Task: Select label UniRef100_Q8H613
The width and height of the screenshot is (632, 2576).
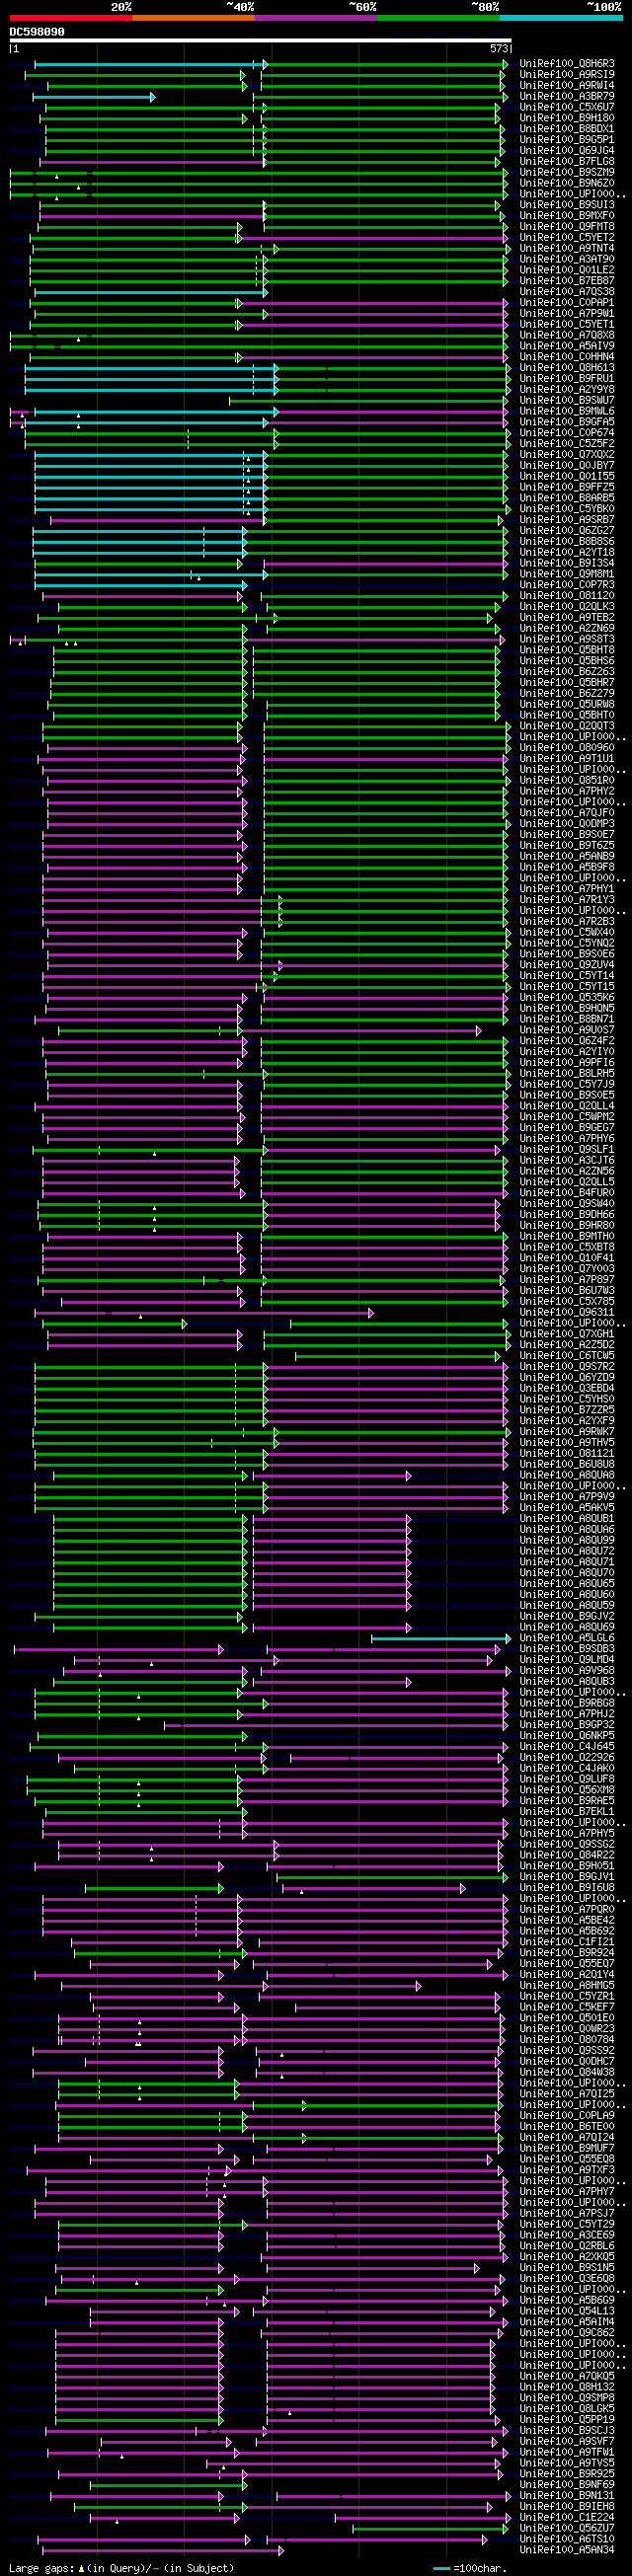Action: point(567,368)
